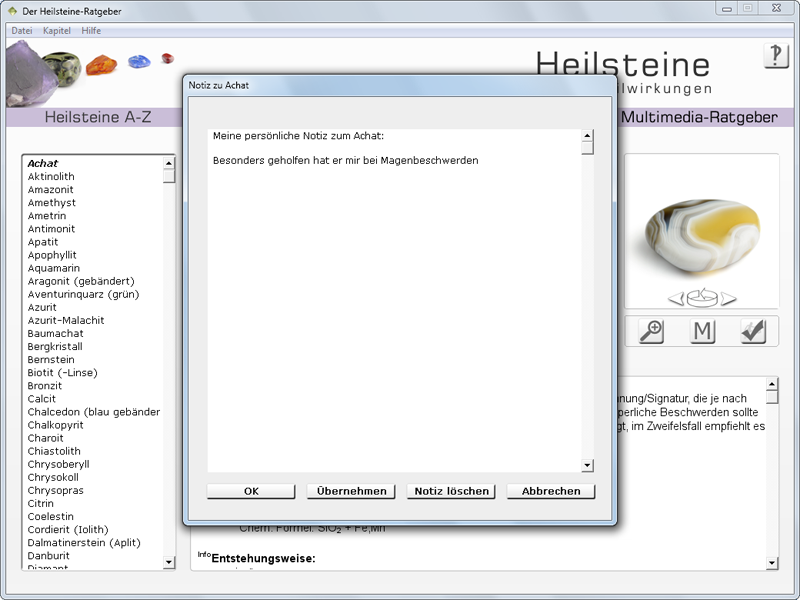Rotate stone image with left arrow
This screenshot has width=800, height=600.
[676, 298]
